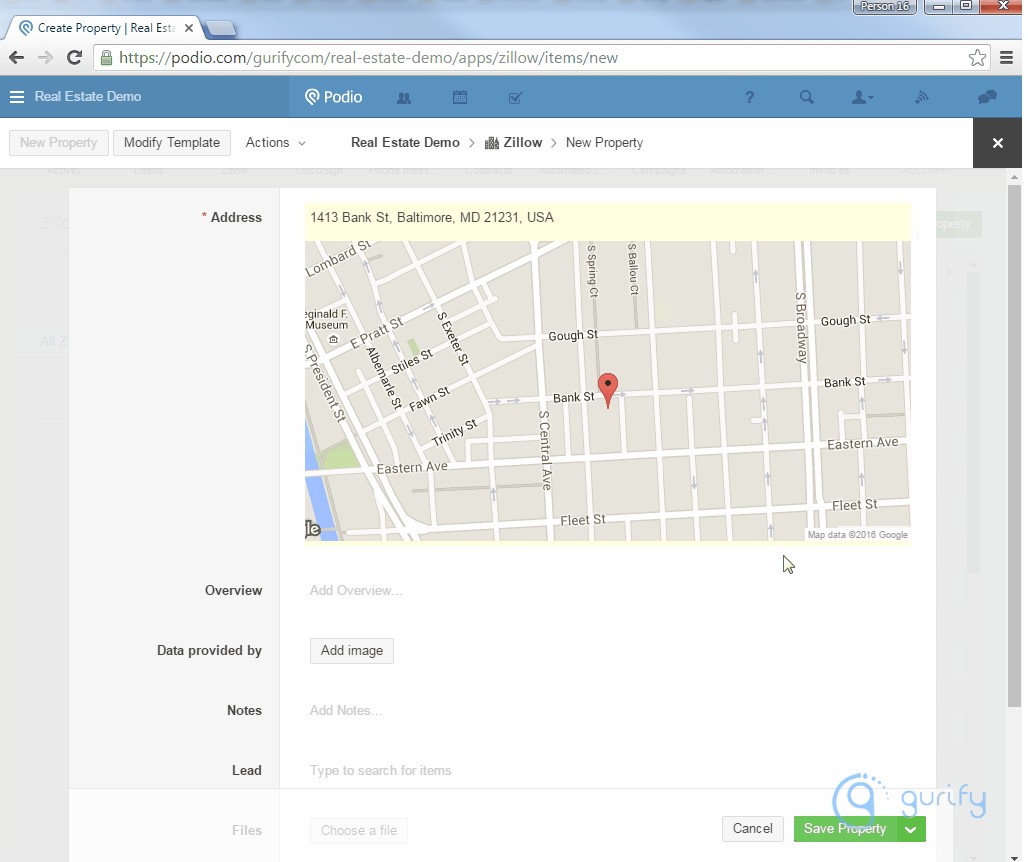Click the red map location pin
Viewport: 1028px width, 862px height.
(x=607, y=388)
